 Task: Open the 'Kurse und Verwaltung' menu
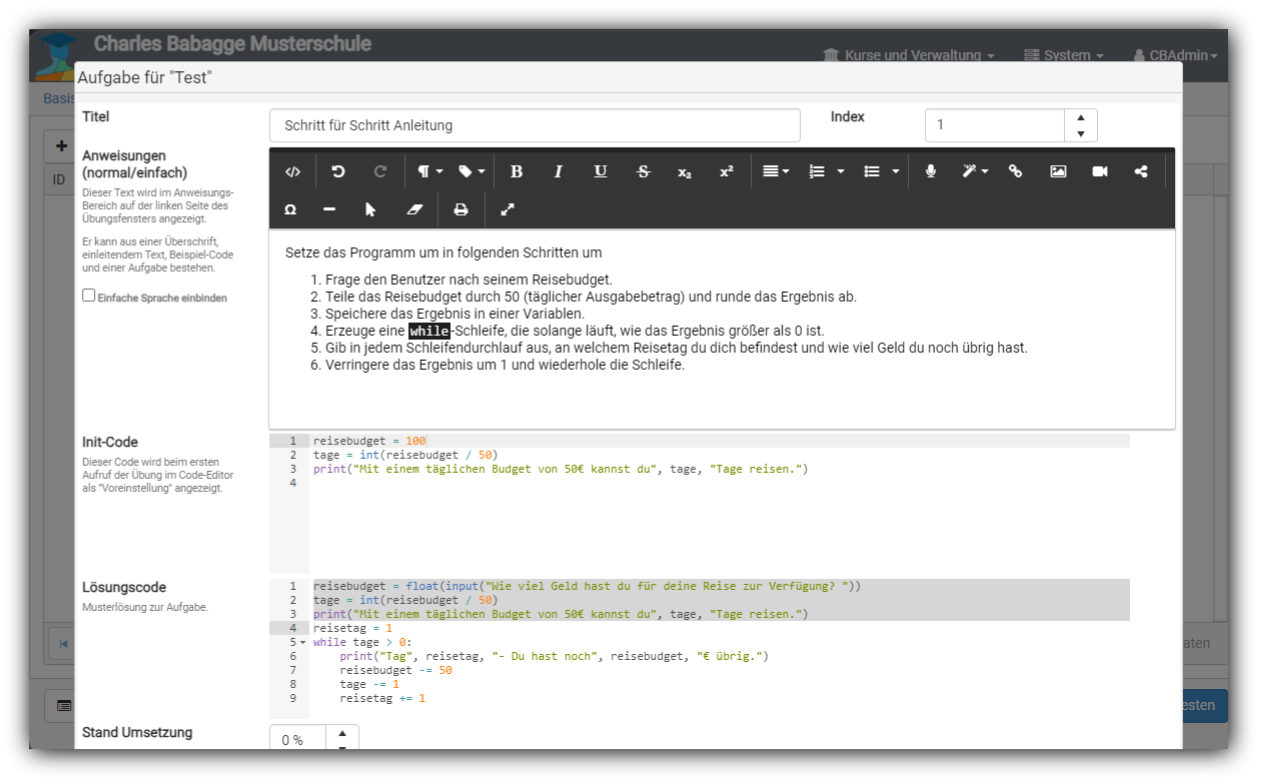(x=908, y=56)
